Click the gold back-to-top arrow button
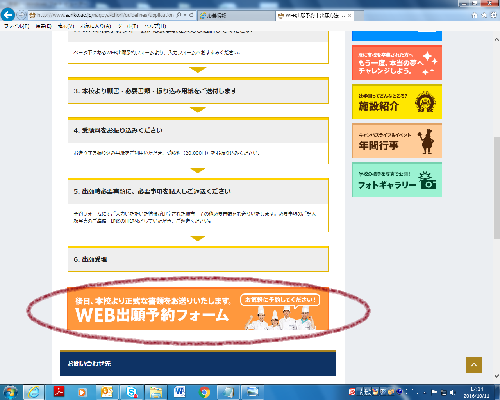 coord(474,365)
